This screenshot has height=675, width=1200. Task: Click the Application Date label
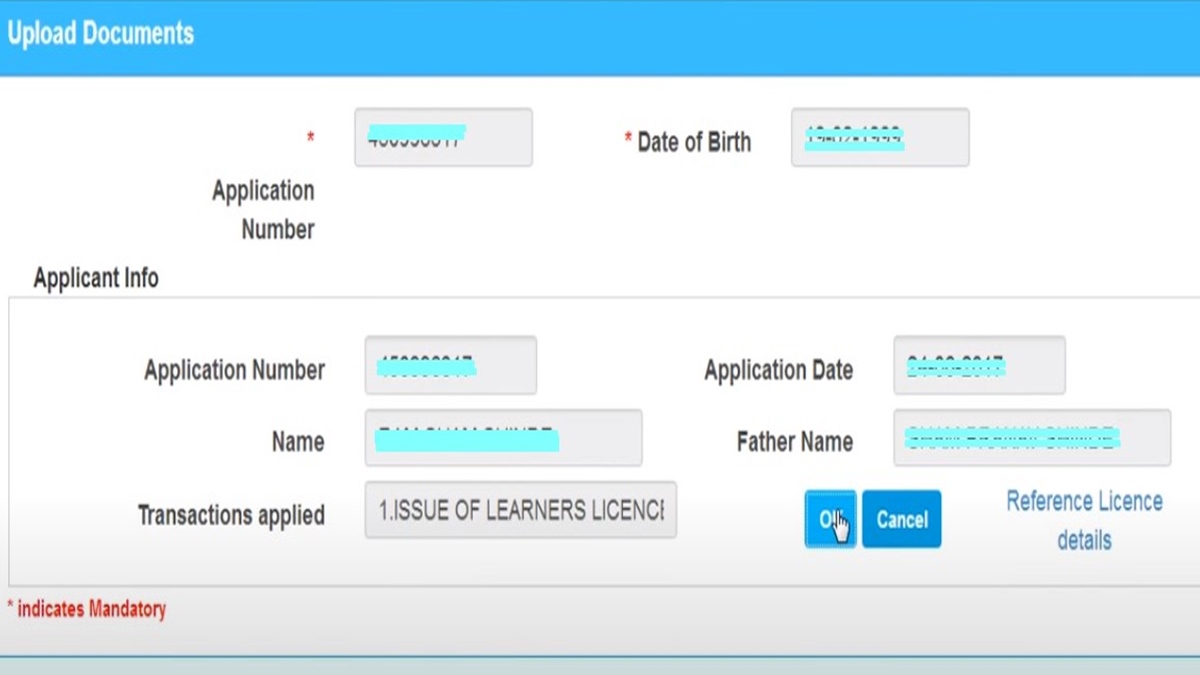[778, 370]
